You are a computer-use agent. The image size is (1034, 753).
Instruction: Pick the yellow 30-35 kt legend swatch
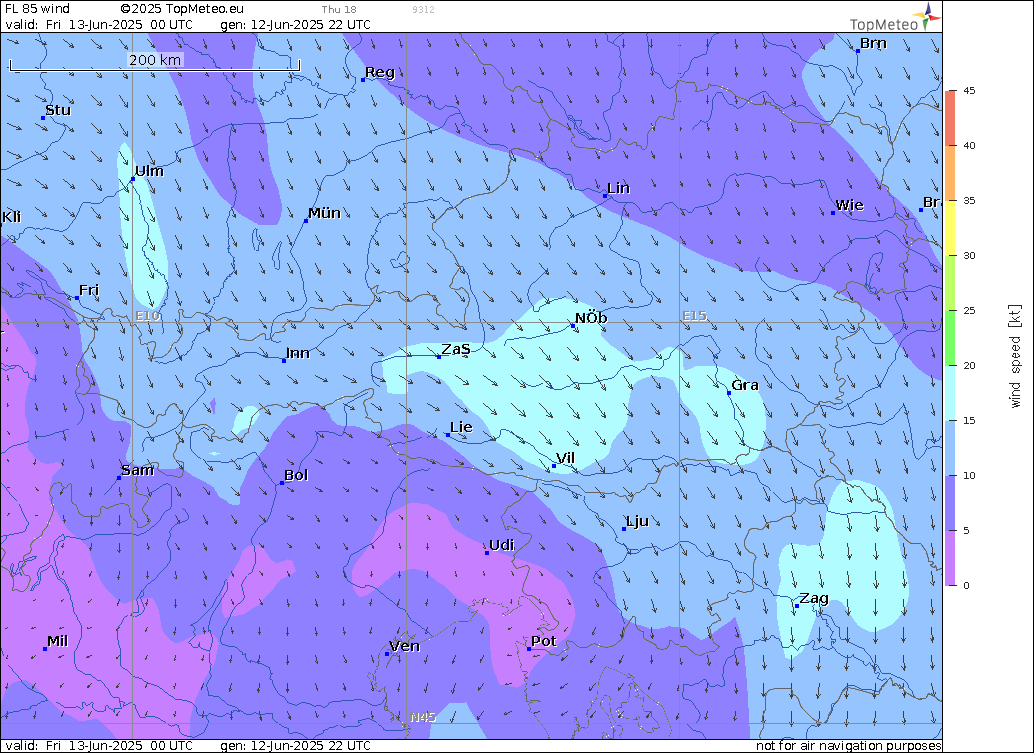pos(950,228)
